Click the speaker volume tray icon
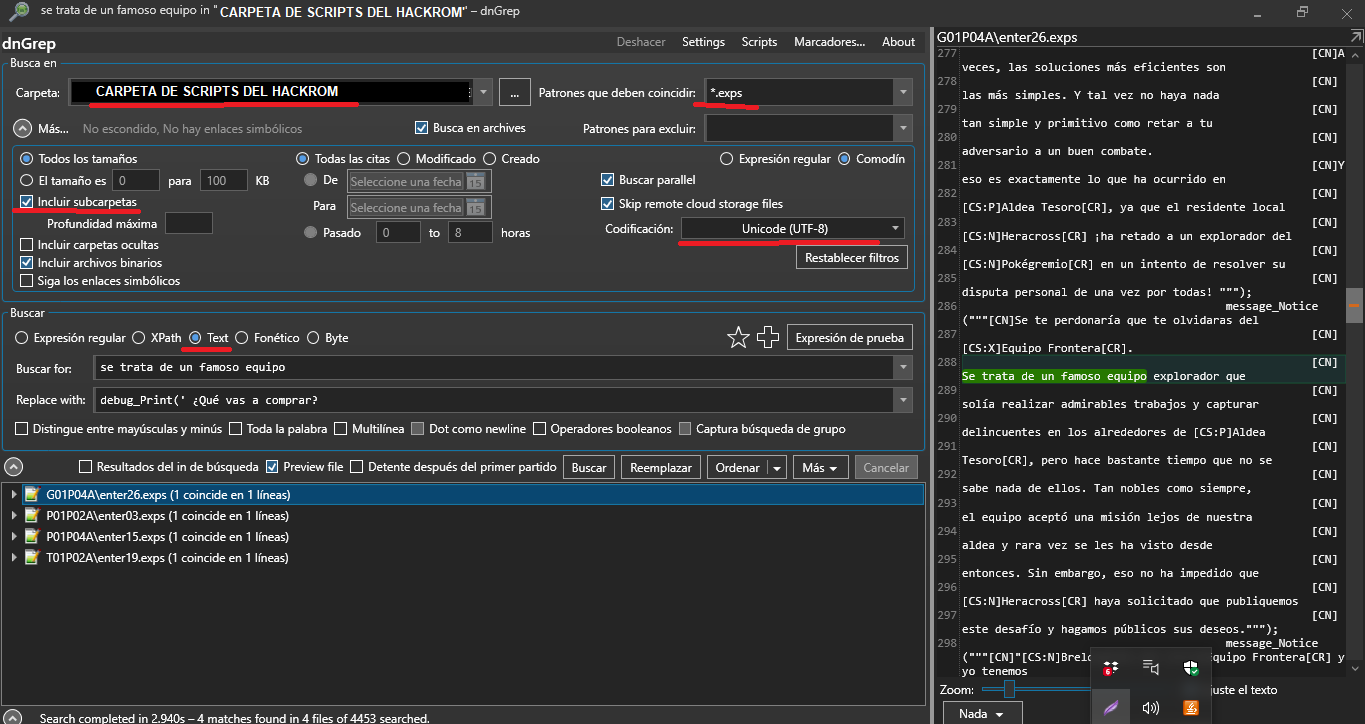Screen dimensions: 1365x724 tap(1150, 708)
